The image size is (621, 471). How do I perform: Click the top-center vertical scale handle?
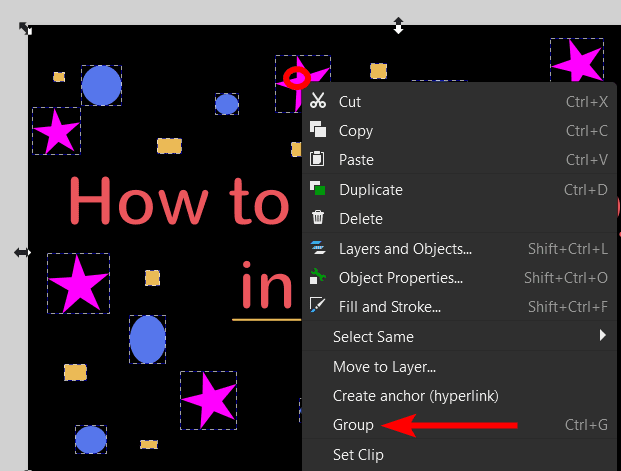[x=398, y=25]
